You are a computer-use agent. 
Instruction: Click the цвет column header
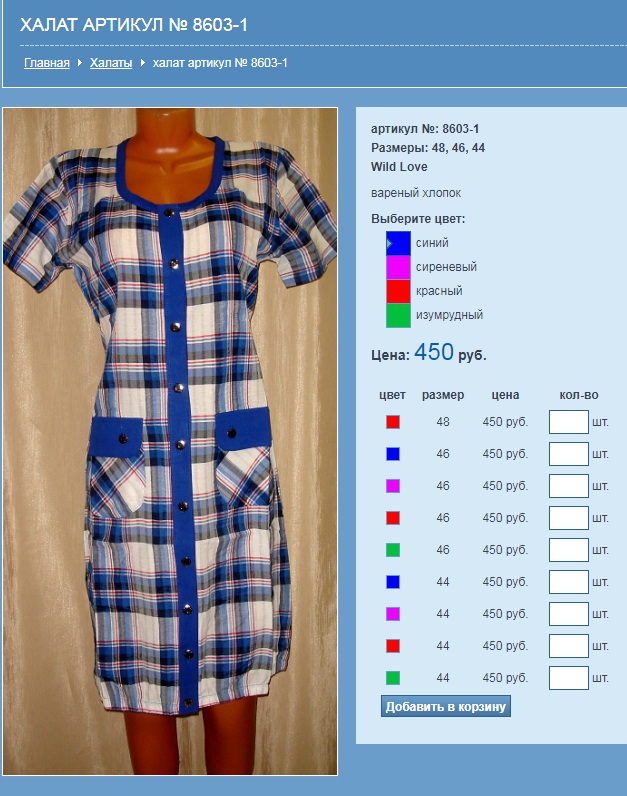(392, 395)
